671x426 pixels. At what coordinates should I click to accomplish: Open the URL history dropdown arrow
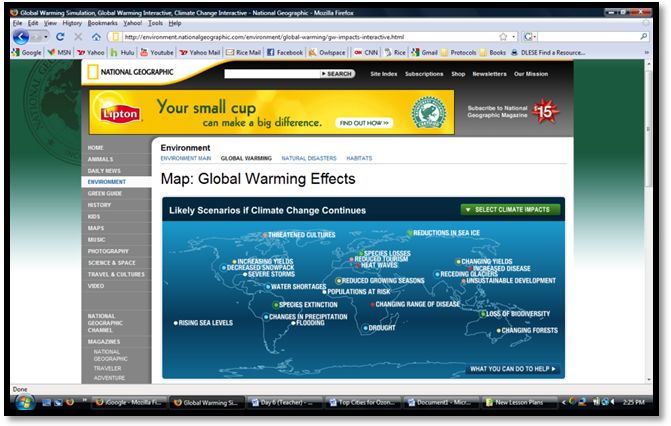pos(514,37)
